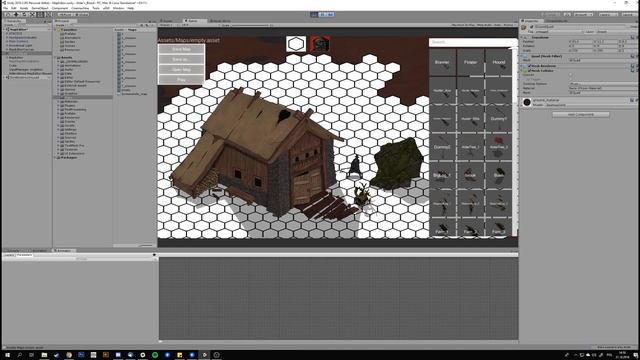
Task: Click the Unity icon in the taskbar
Action: (204, 355)
